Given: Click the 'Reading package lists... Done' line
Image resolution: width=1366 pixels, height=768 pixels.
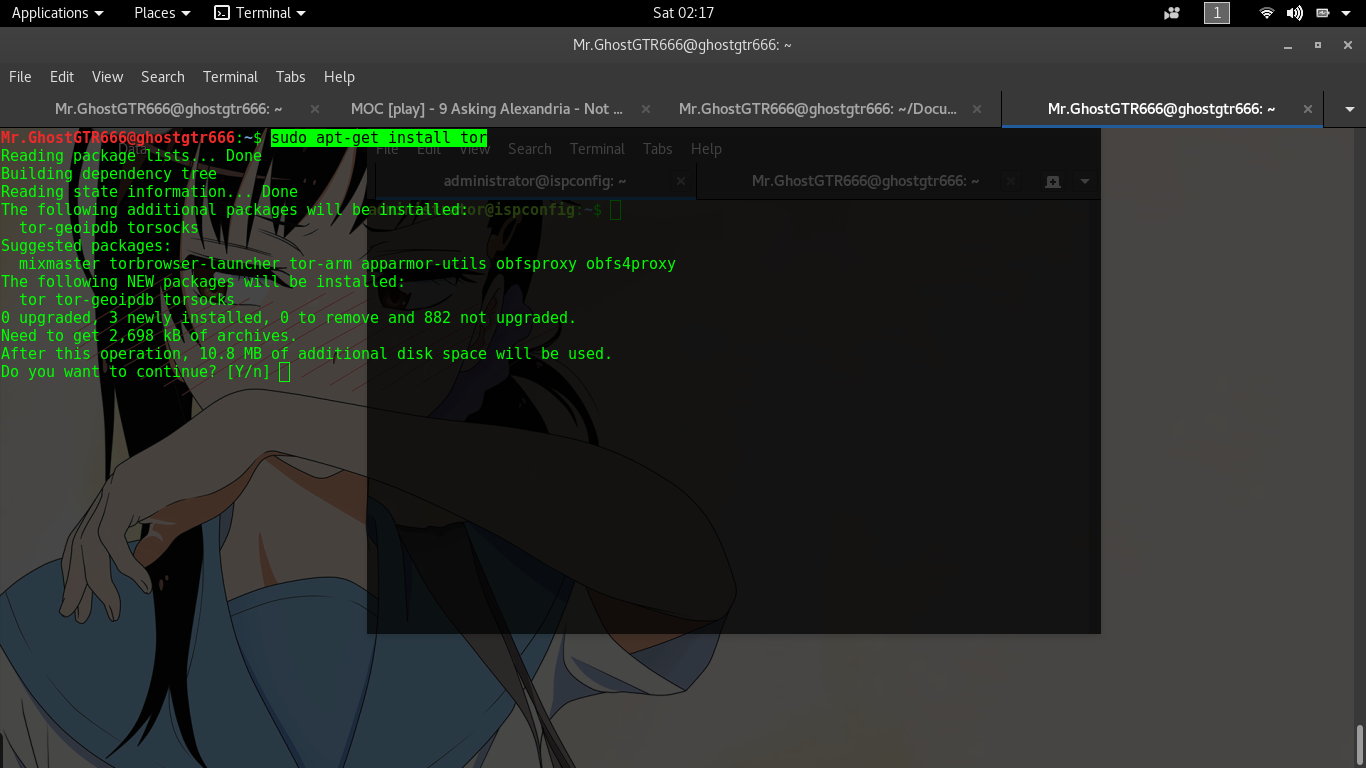Looking at the screenshot, I should tap(131, 156).
